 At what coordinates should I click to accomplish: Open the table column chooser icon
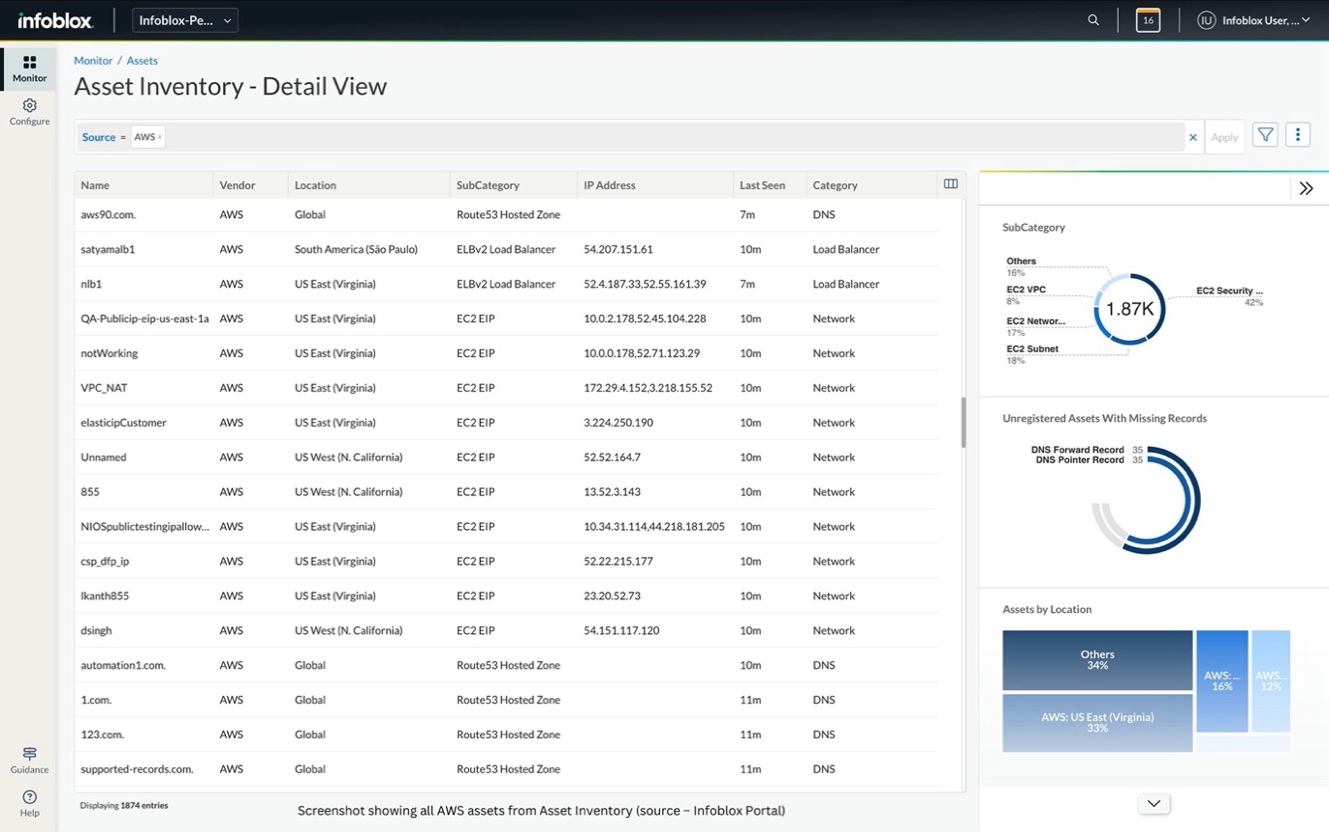(x=950, y=184)
